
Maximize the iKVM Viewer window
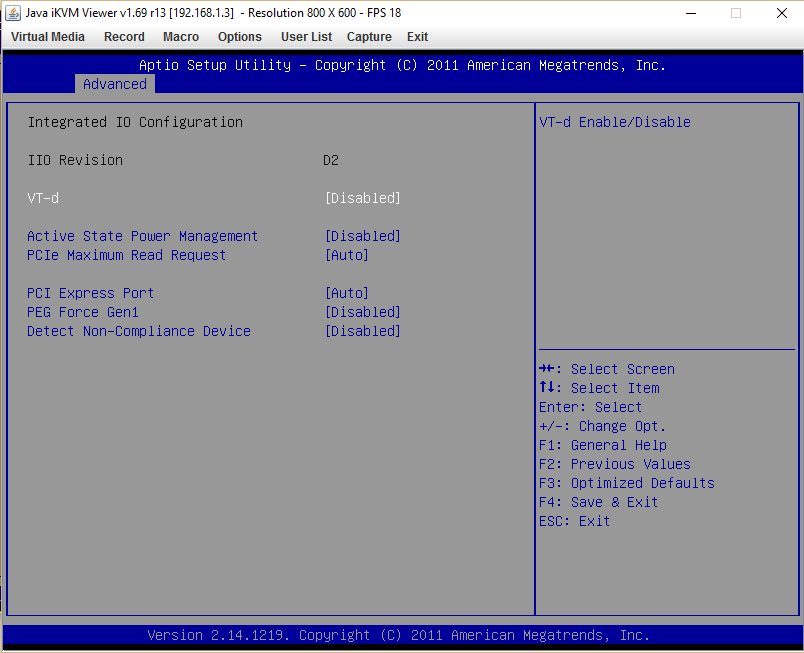click(736, 13)
